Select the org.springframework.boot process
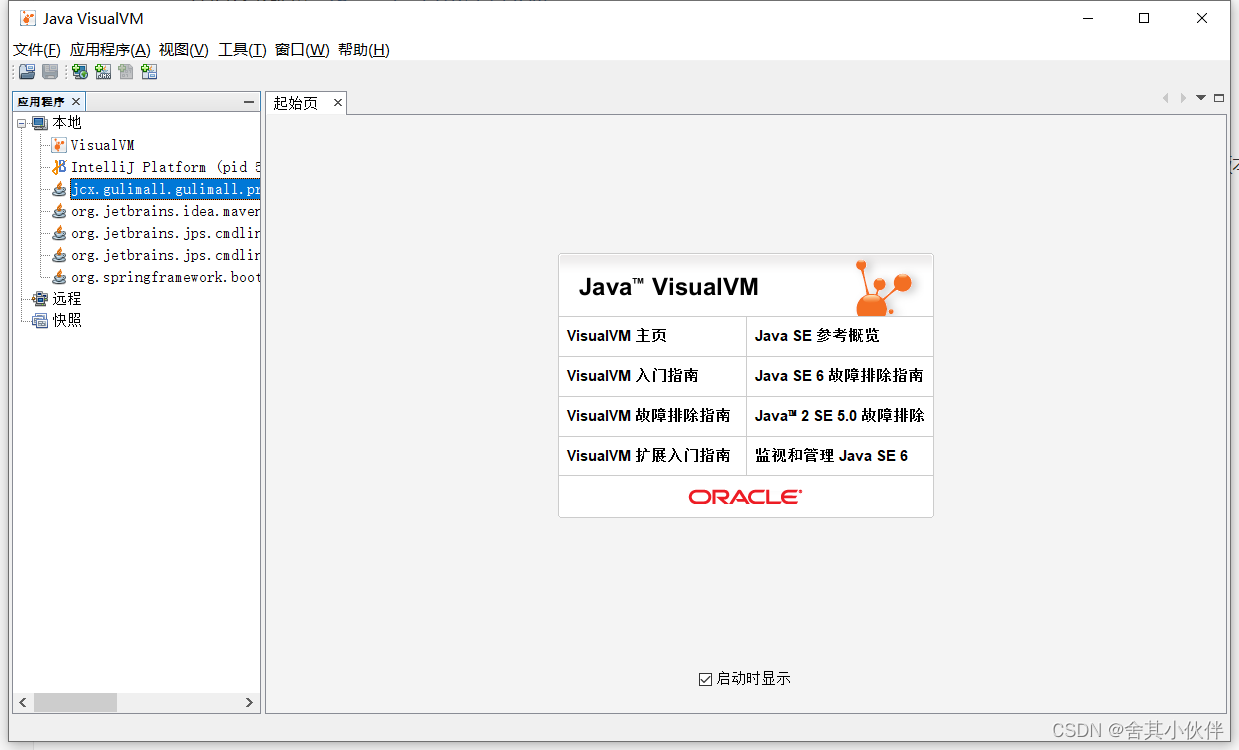This screenshot has height=750, width=1239. tap(165, 277)
